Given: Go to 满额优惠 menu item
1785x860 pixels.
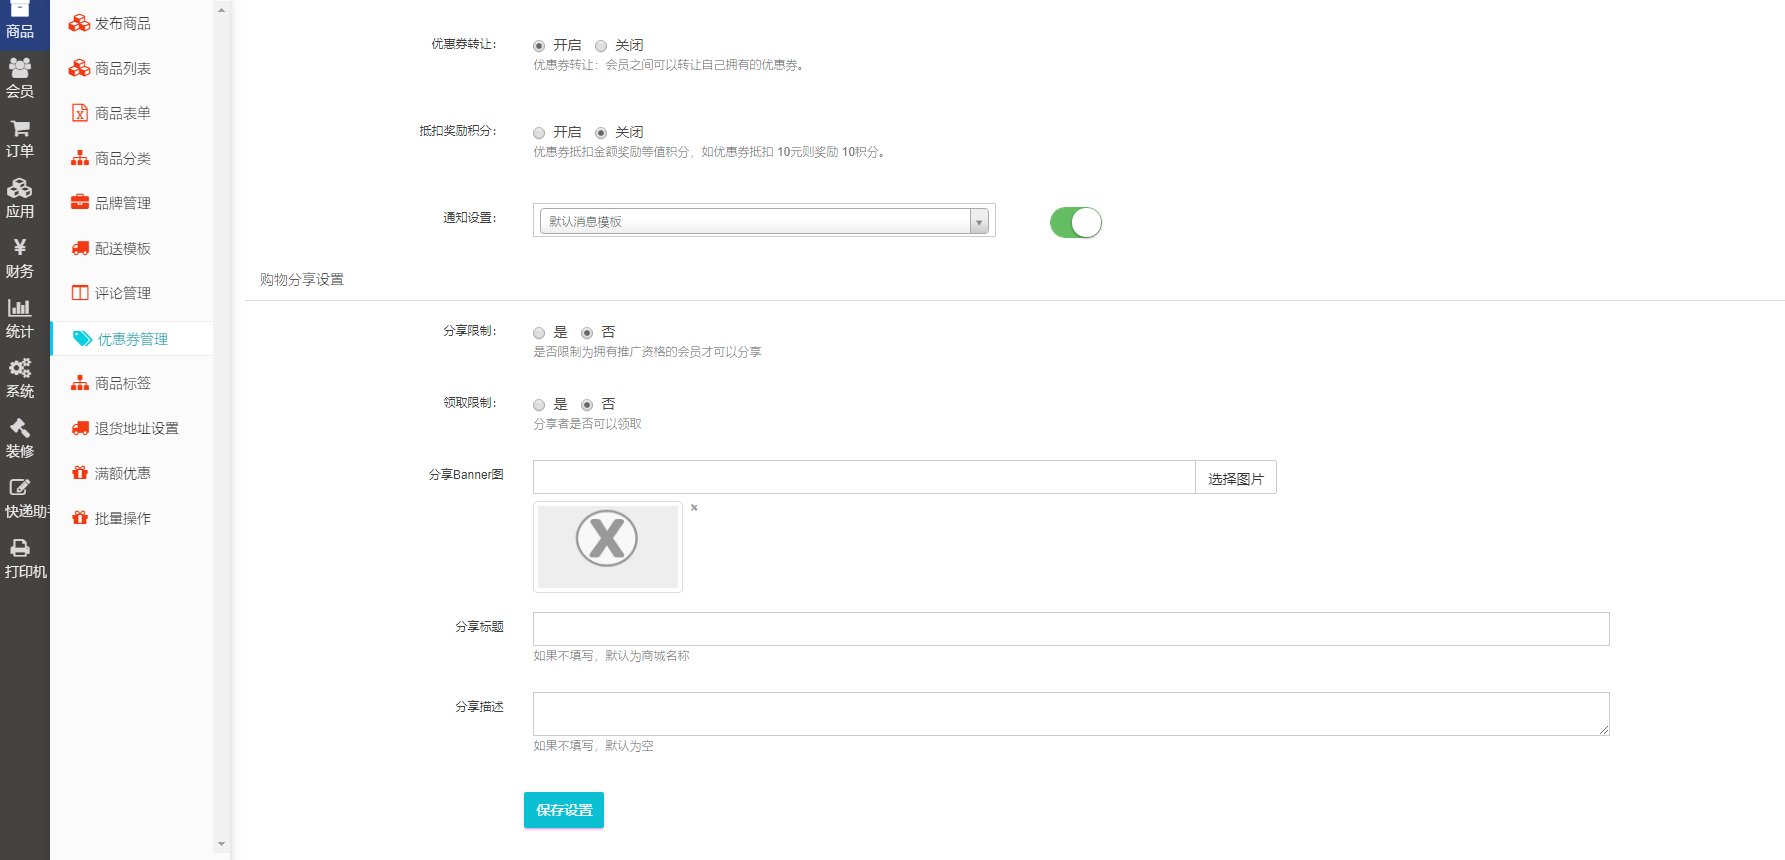Looking at the screenshot, I should coord(122,473).
